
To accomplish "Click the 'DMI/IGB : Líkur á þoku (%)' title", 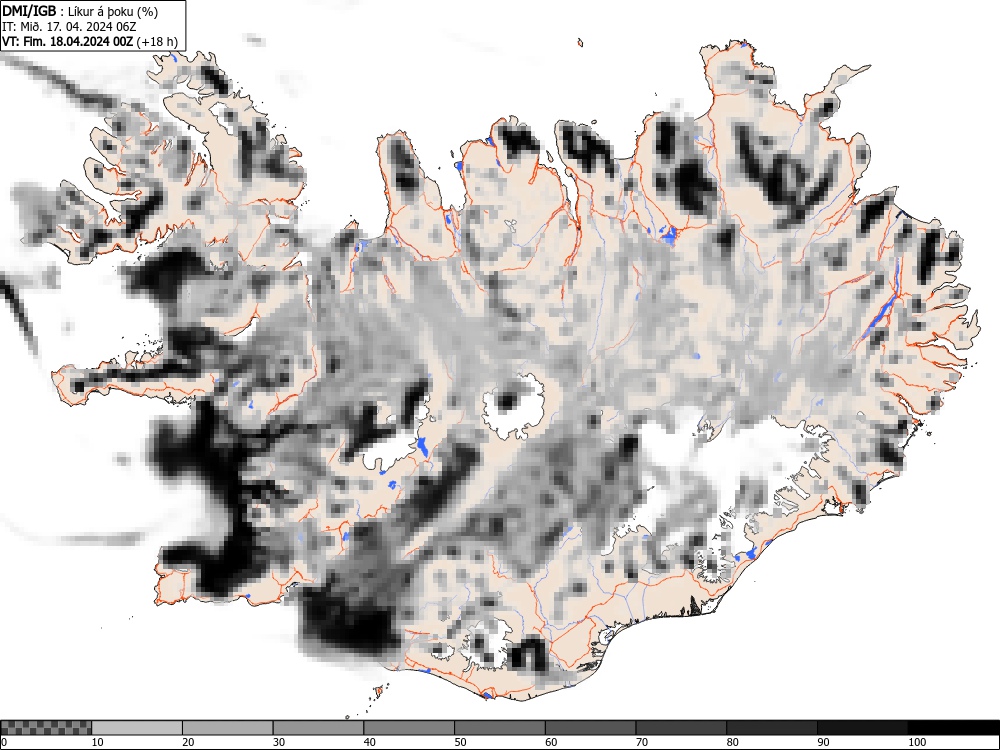I will click(x=80, y=11).
